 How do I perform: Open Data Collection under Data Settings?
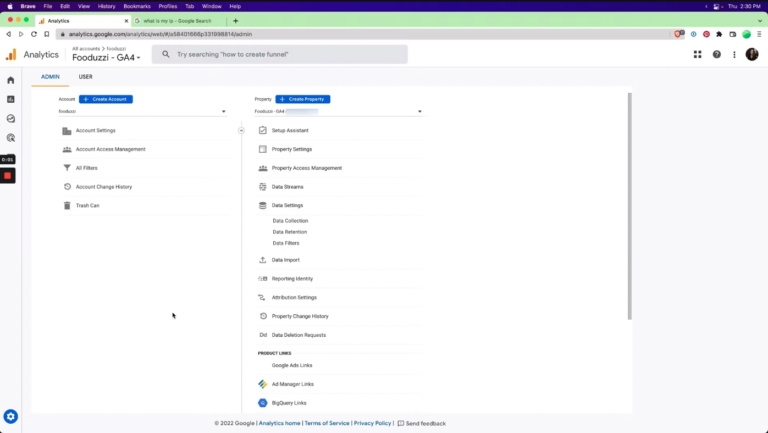290,221
